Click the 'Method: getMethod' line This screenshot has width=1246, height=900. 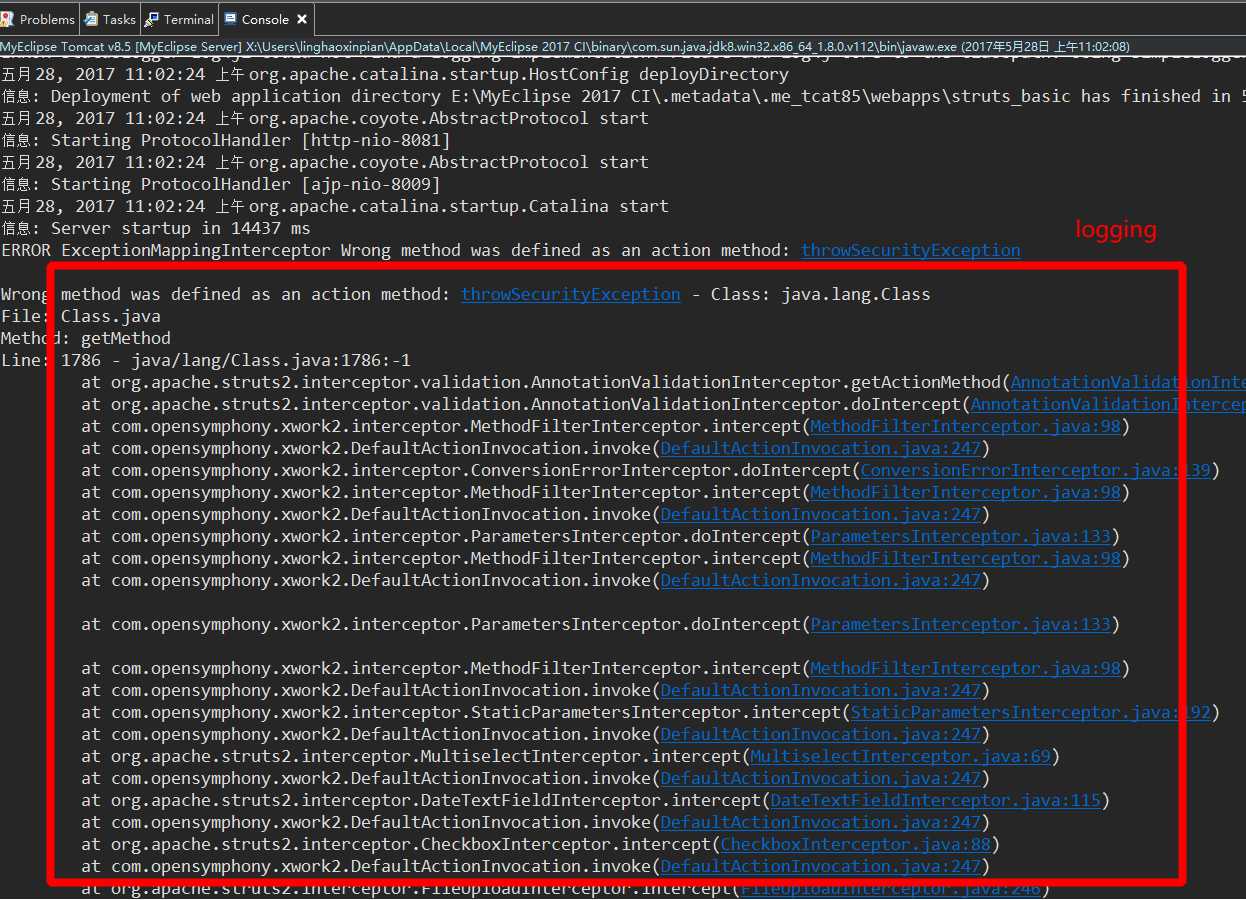[x=85, y=338]
